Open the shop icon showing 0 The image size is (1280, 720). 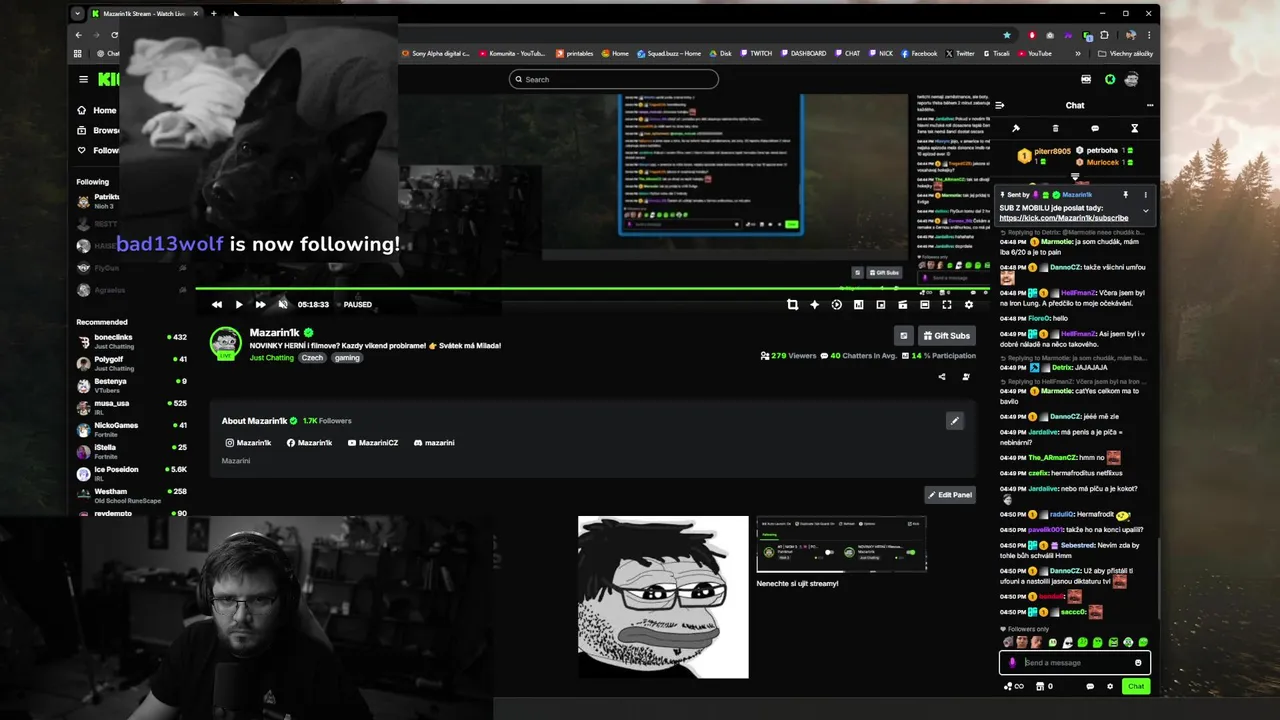point(1044,686)
